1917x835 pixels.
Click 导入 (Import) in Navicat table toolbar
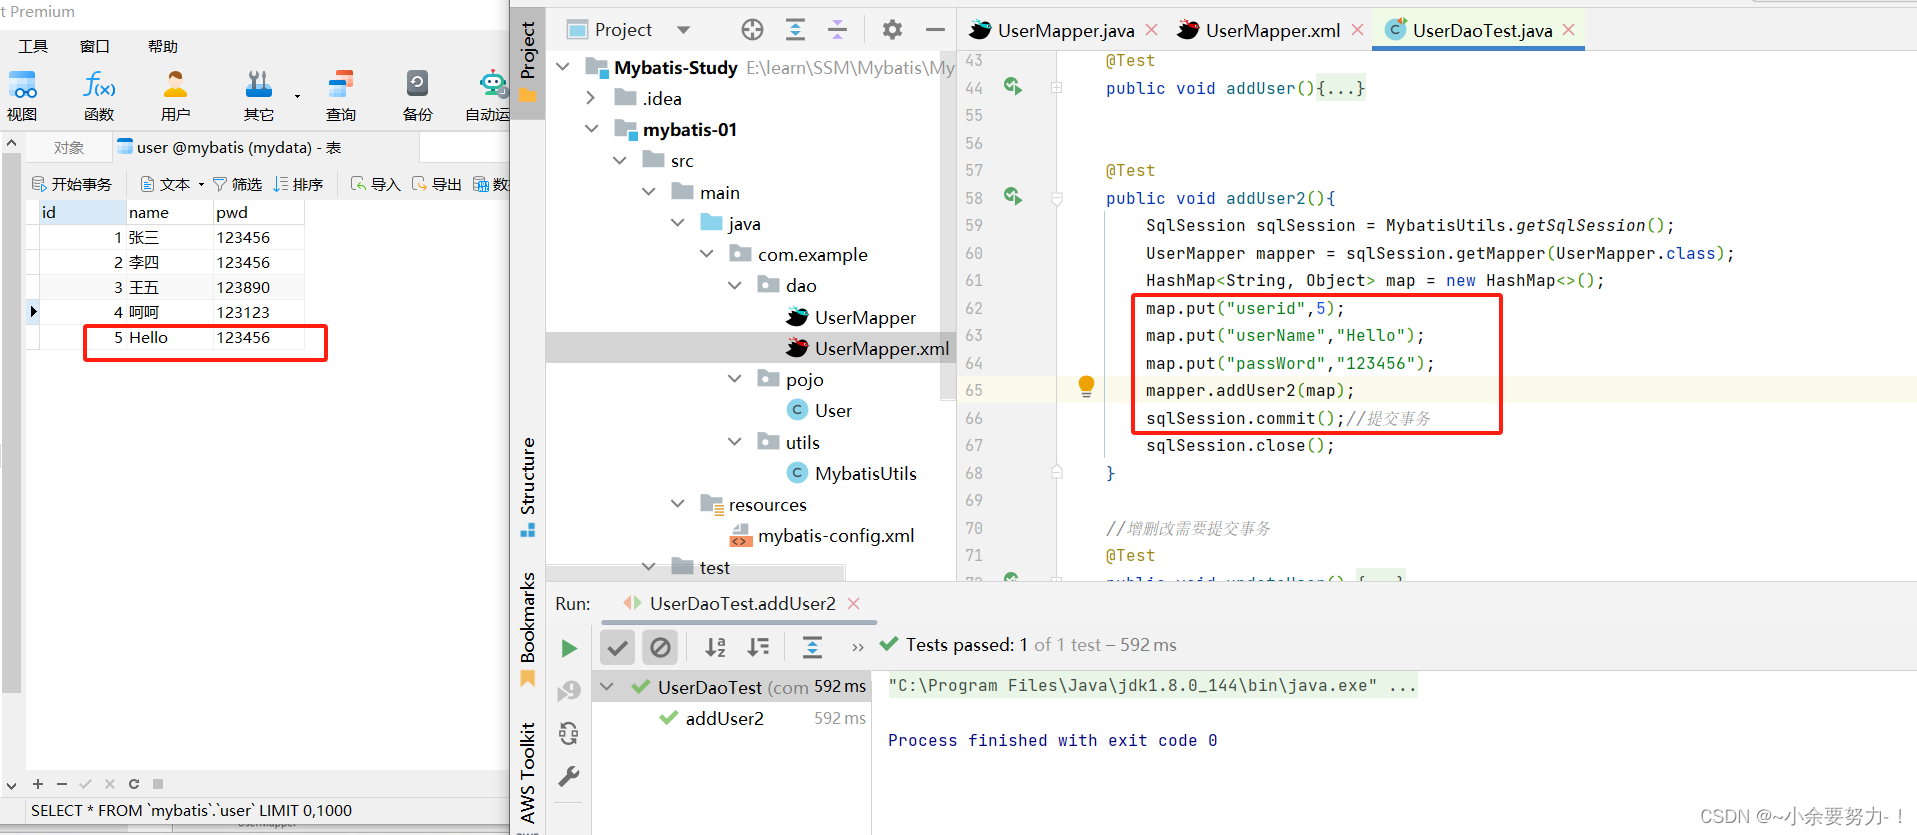coord(376,184)
